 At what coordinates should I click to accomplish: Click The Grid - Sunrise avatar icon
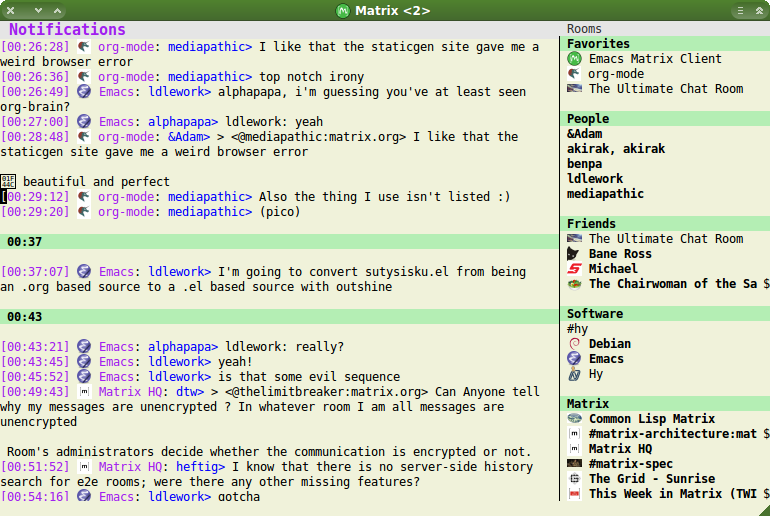click(574, 479)
